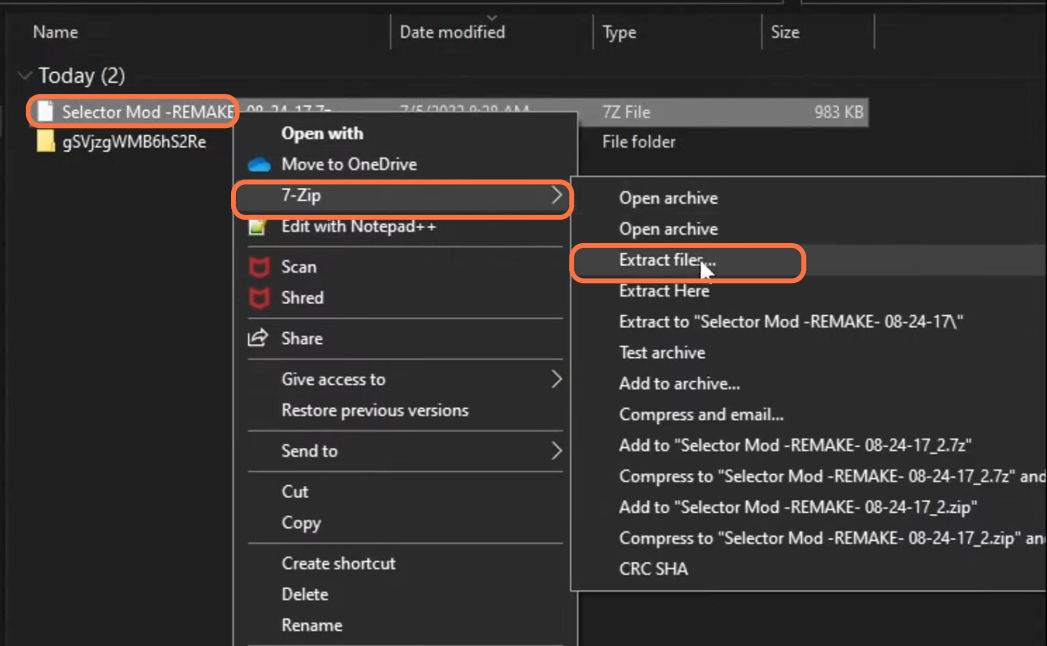Expand the 7-Zip submenu arrow
1047x646 pixels.
pos(556,195)
